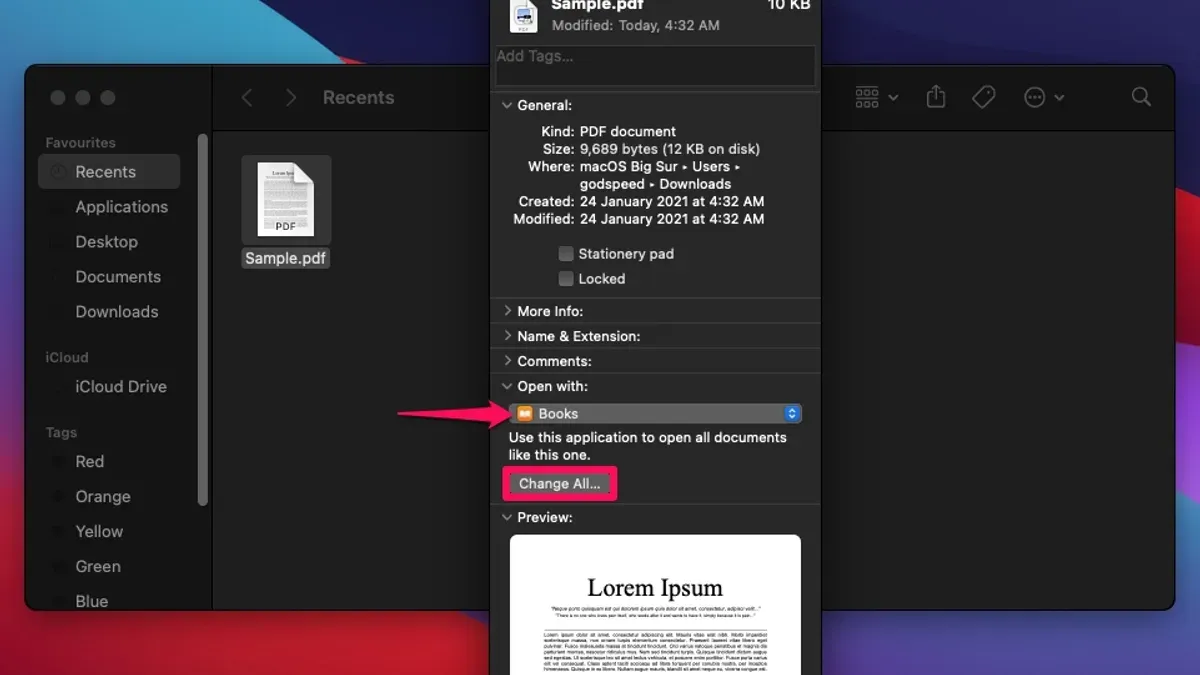
Task: Select the Sample.pdf file thumbnail
Action: (x=286, y=199)
